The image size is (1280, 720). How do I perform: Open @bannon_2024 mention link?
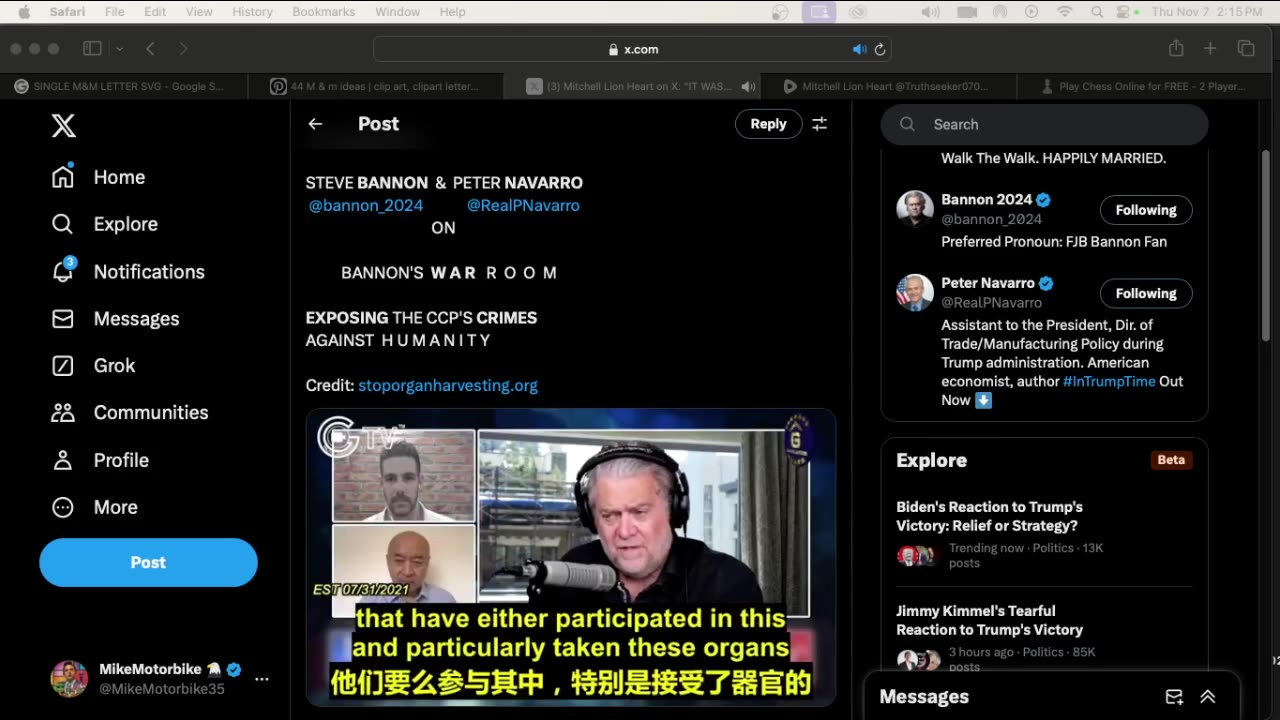tap(365, 205)
